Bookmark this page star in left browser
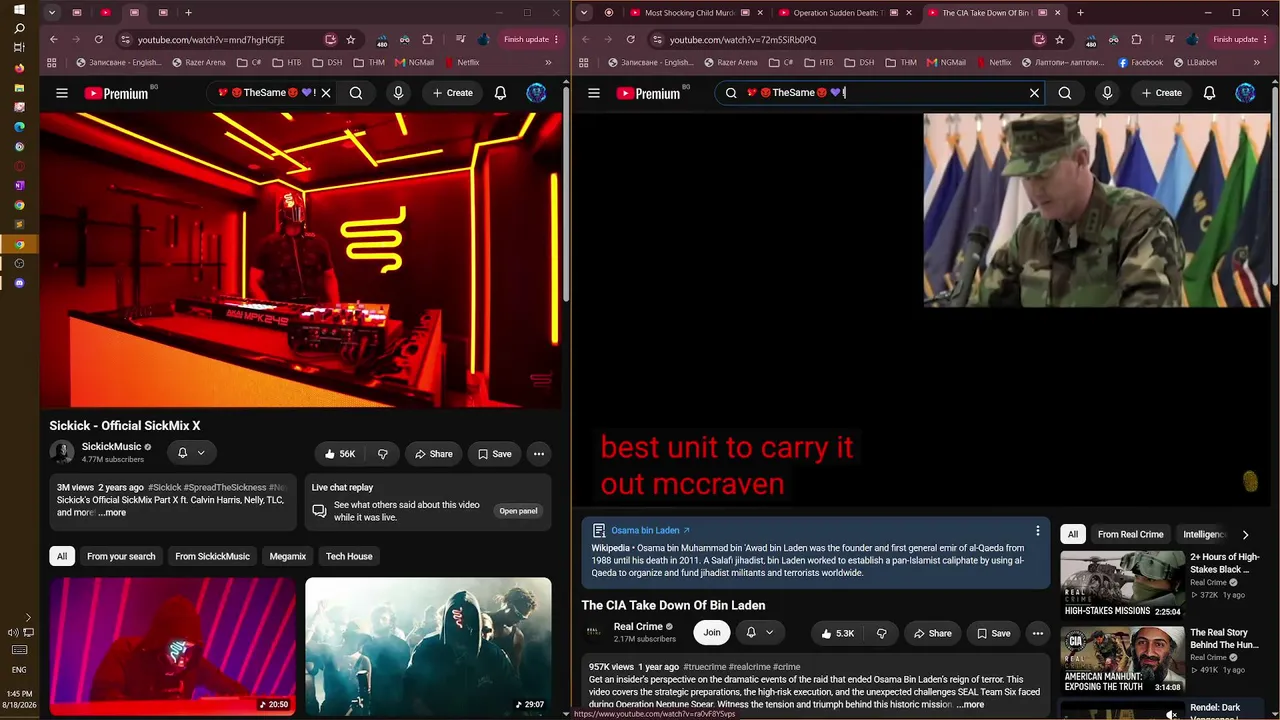 pyautogui.click(x=350, y=39)
